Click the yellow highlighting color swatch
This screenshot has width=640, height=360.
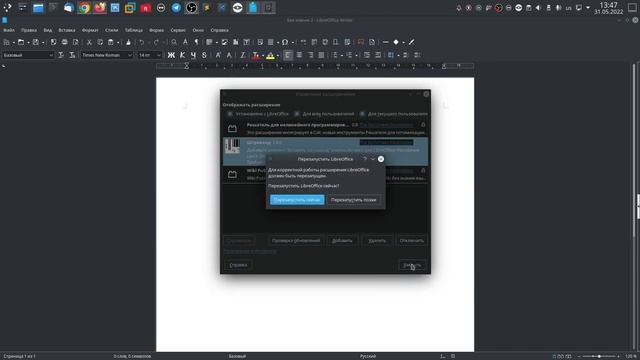click(x=270, y=55)
